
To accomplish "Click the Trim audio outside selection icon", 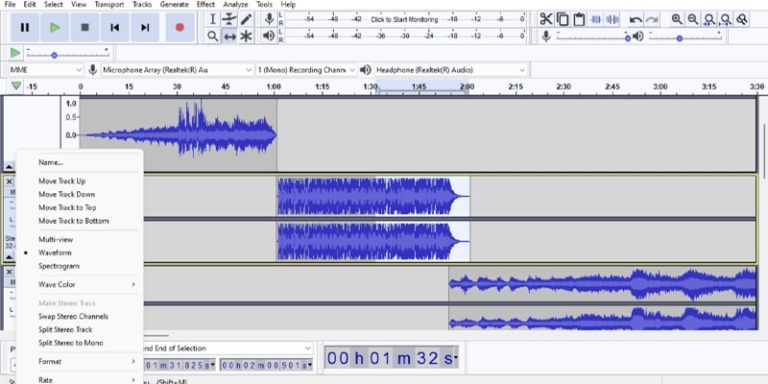I will click(596, 20).
